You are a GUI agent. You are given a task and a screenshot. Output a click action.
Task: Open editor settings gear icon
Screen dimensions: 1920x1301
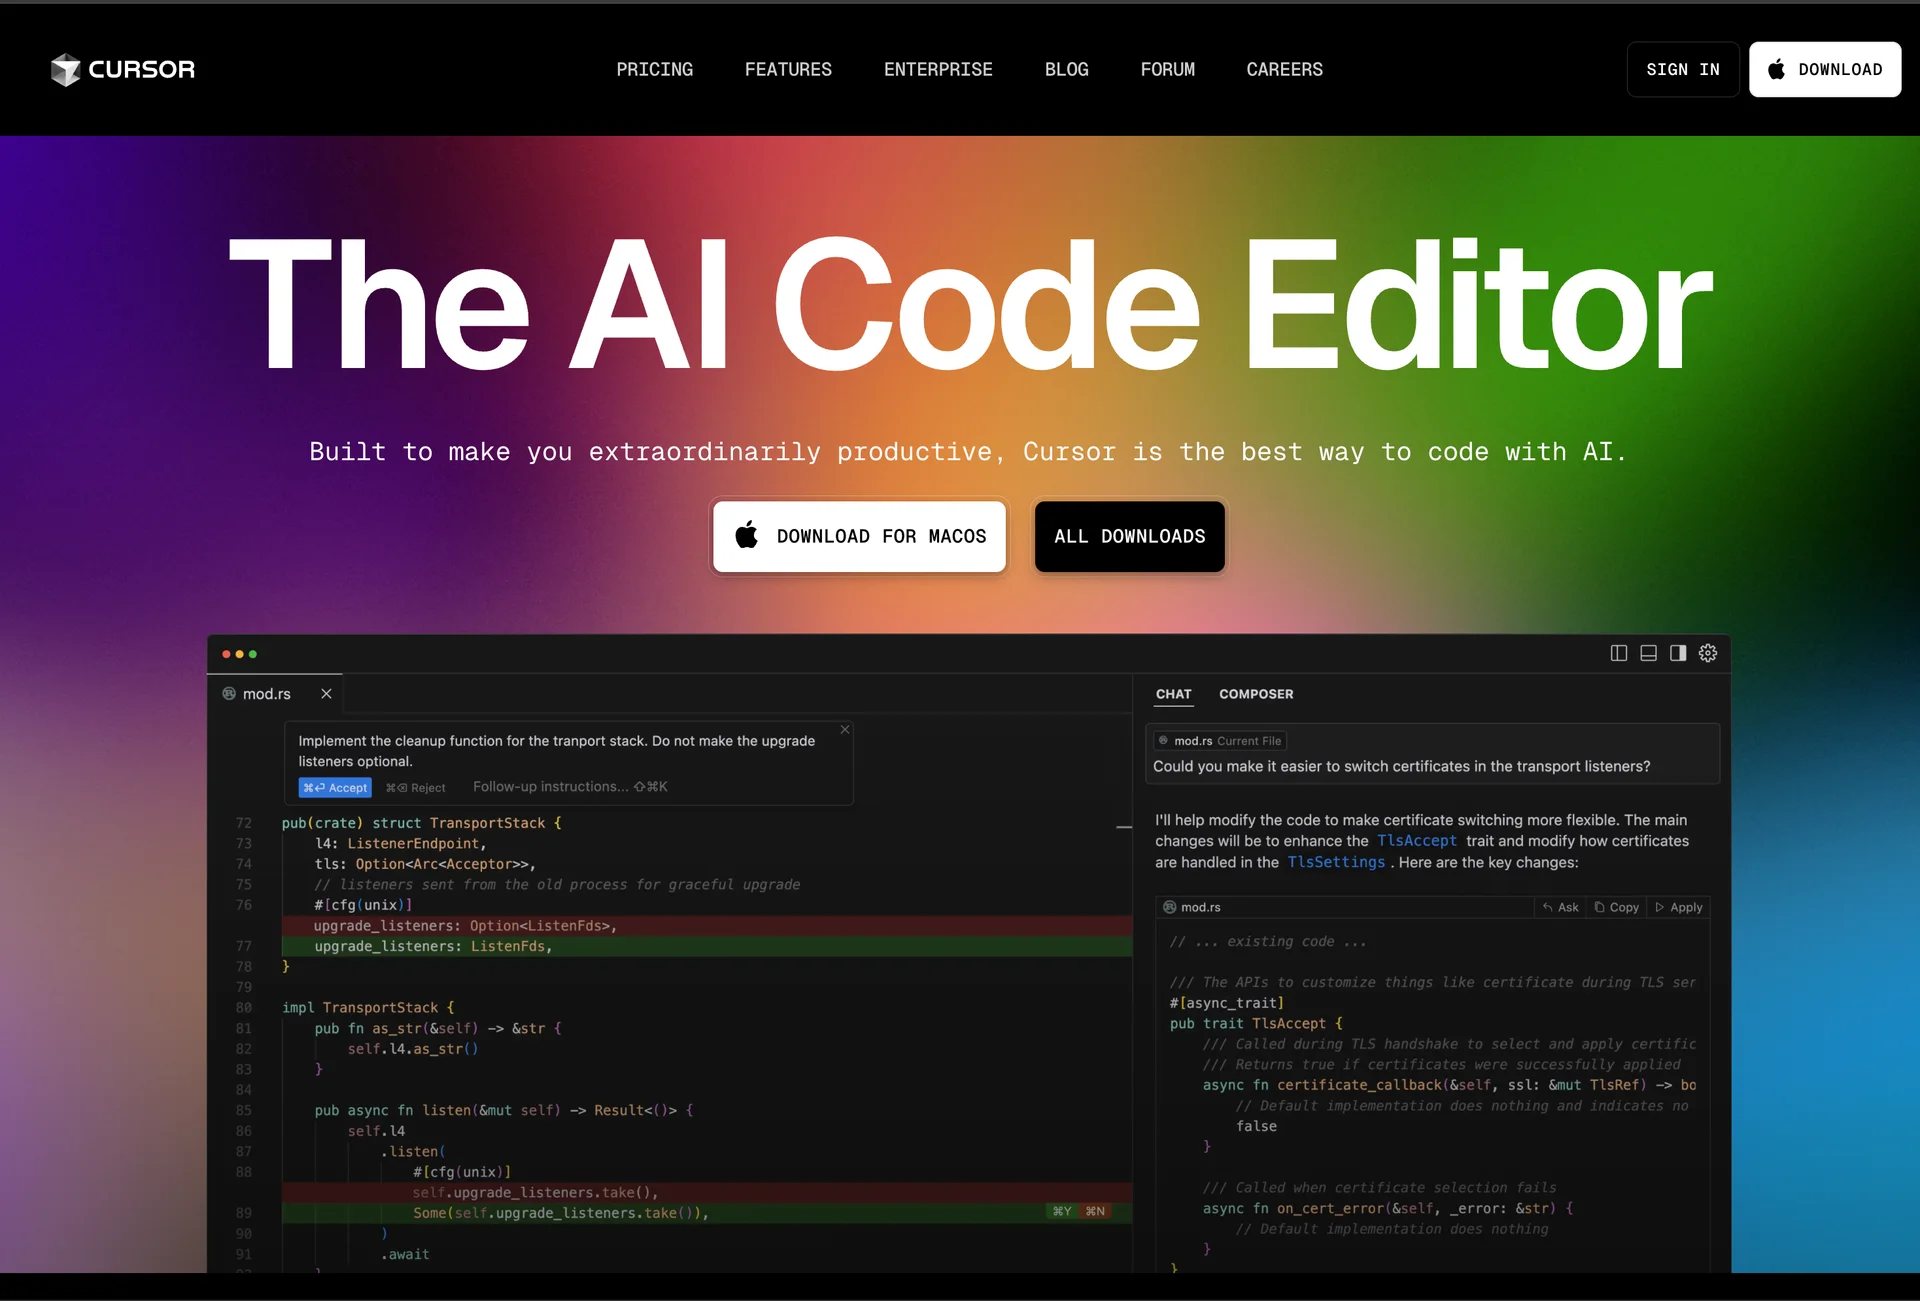pyautogui.click(x=1708, y=653)
